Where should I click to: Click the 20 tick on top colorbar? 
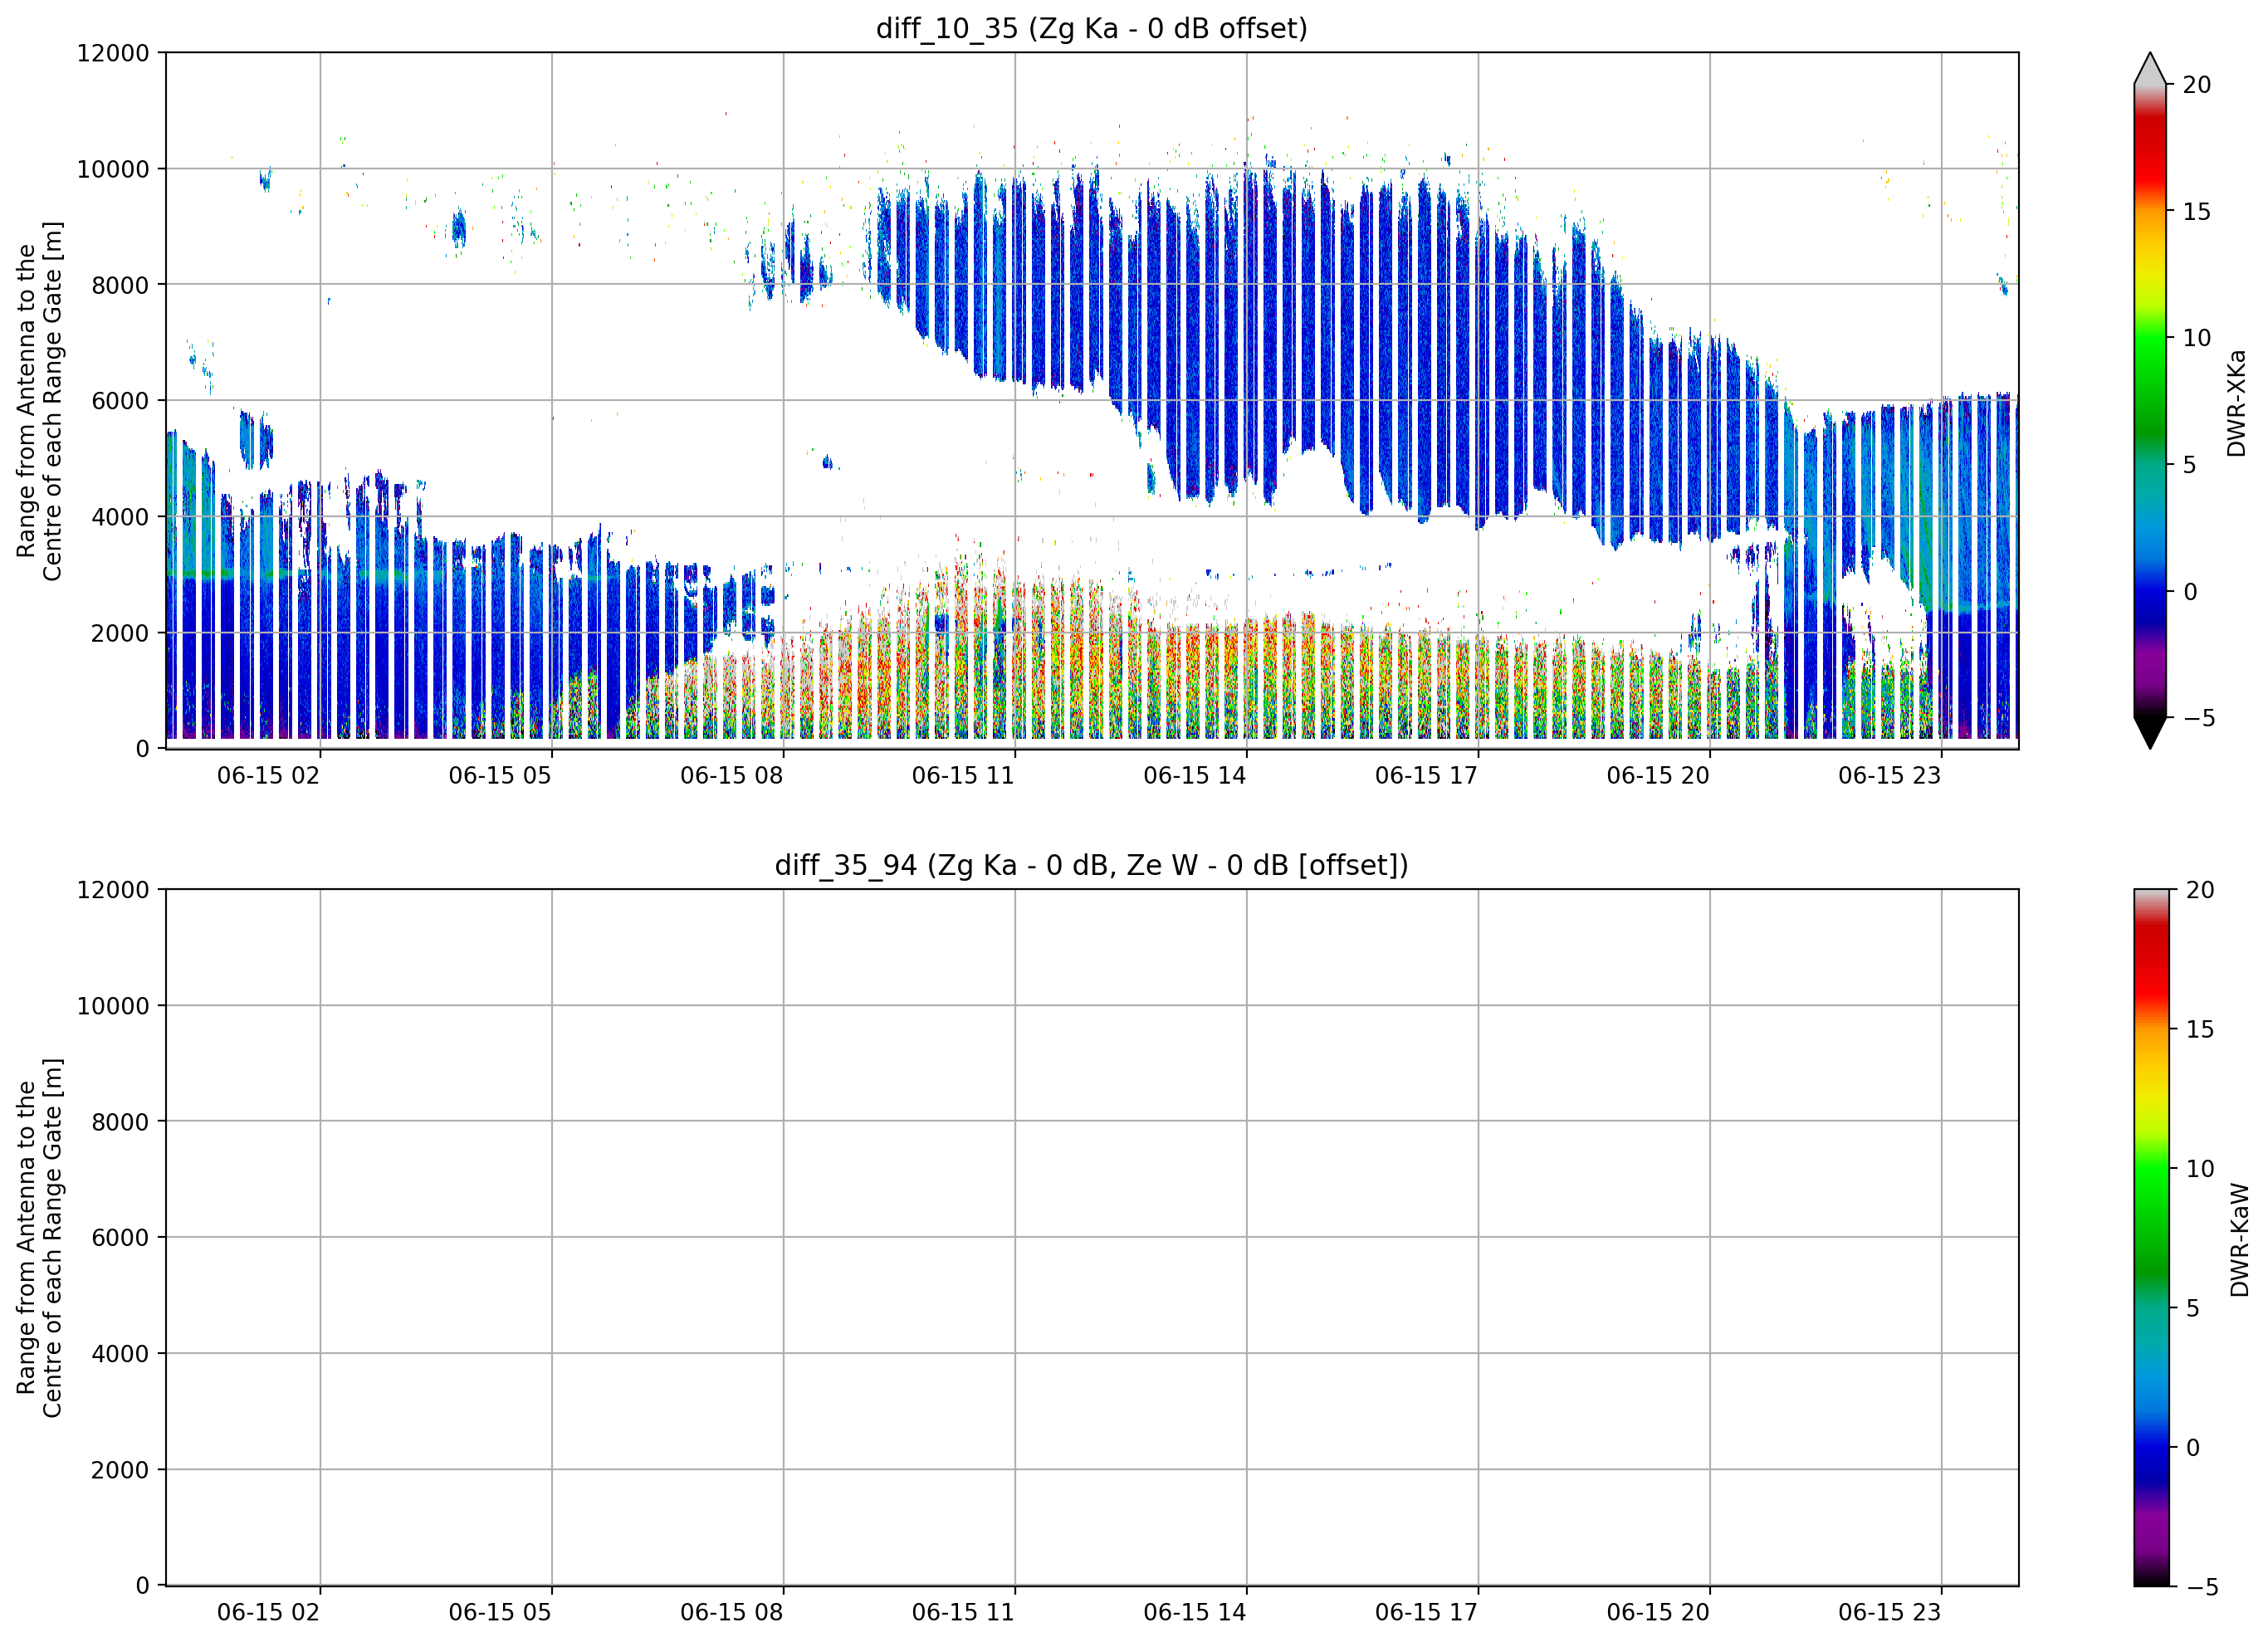[x=2197, y=85]
